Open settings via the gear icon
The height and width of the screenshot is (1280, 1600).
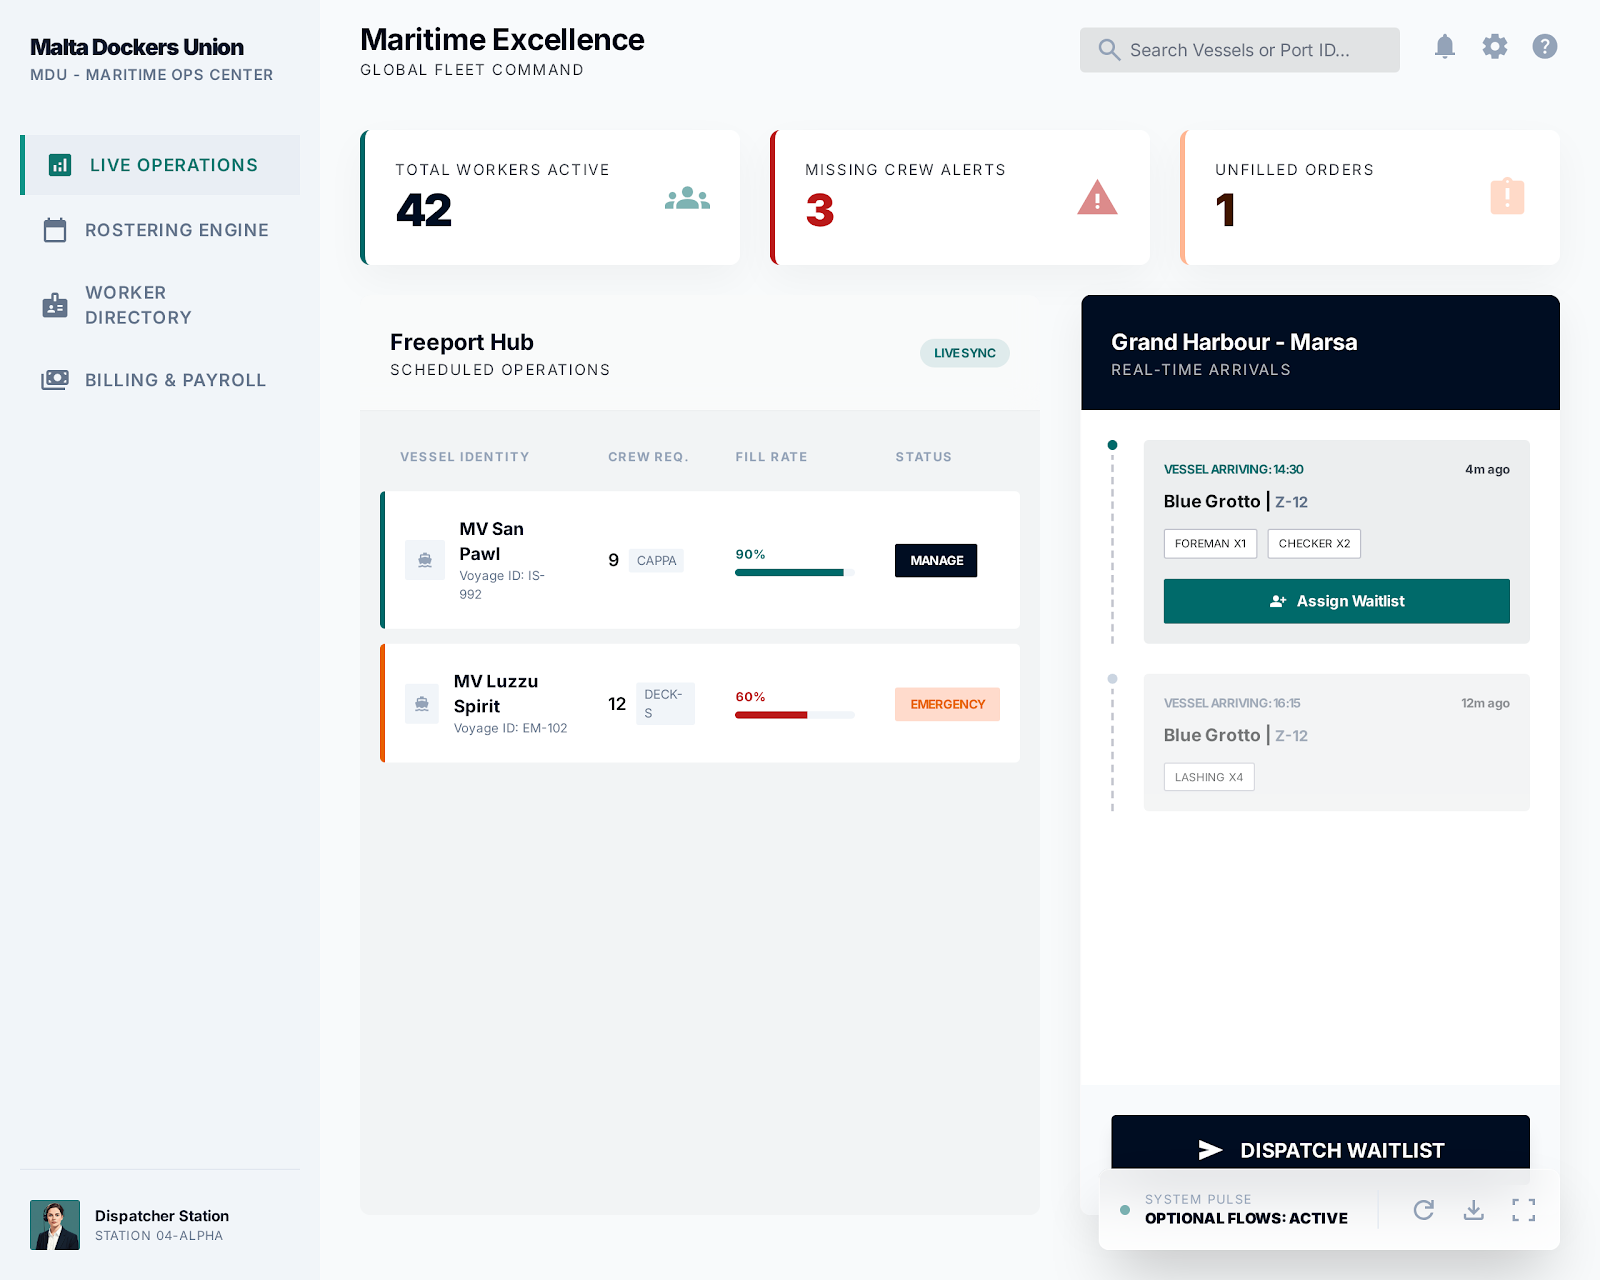(1494, 47)
